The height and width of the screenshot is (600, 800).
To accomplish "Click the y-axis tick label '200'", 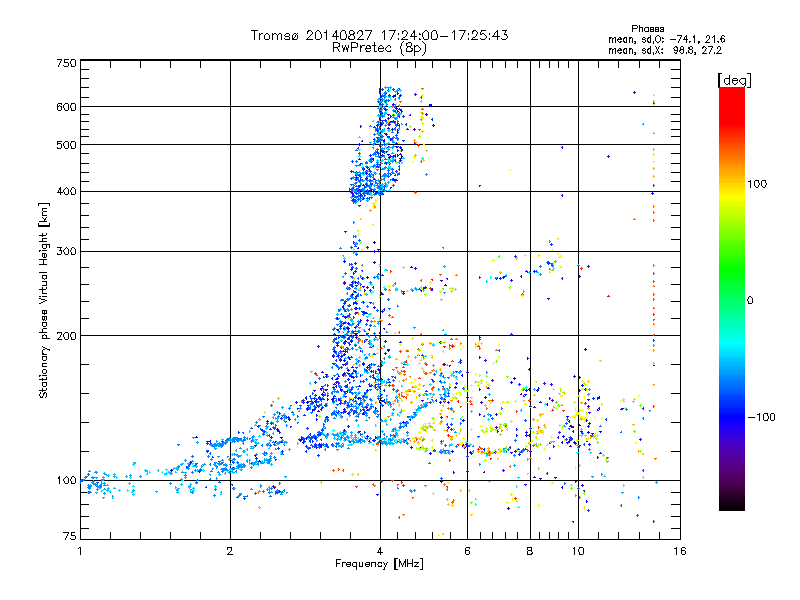I will 66,336.
